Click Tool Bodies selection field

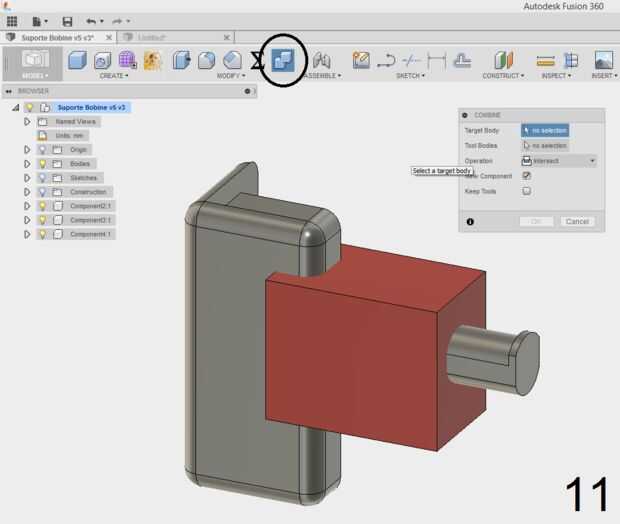click(x=545, y=146)
